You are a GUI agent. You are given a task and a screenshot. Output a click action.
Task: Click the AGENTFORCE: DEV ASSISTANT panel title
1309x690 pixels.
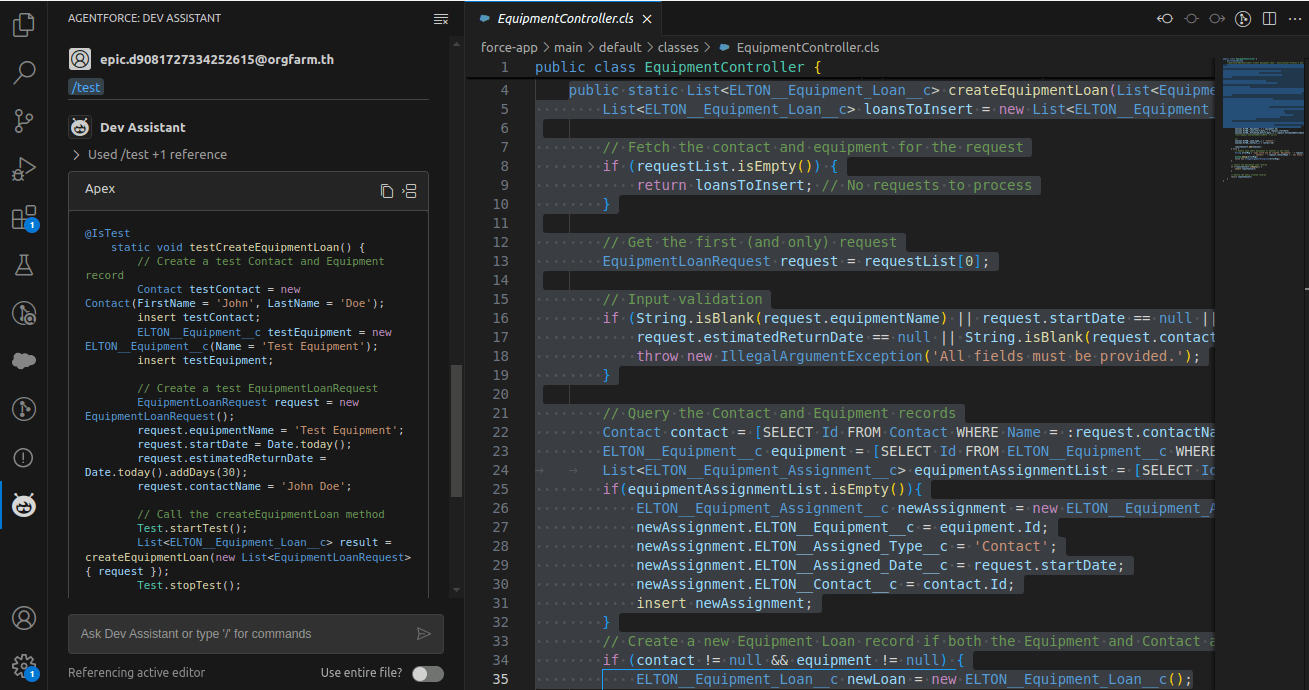(x=145, y=18)
